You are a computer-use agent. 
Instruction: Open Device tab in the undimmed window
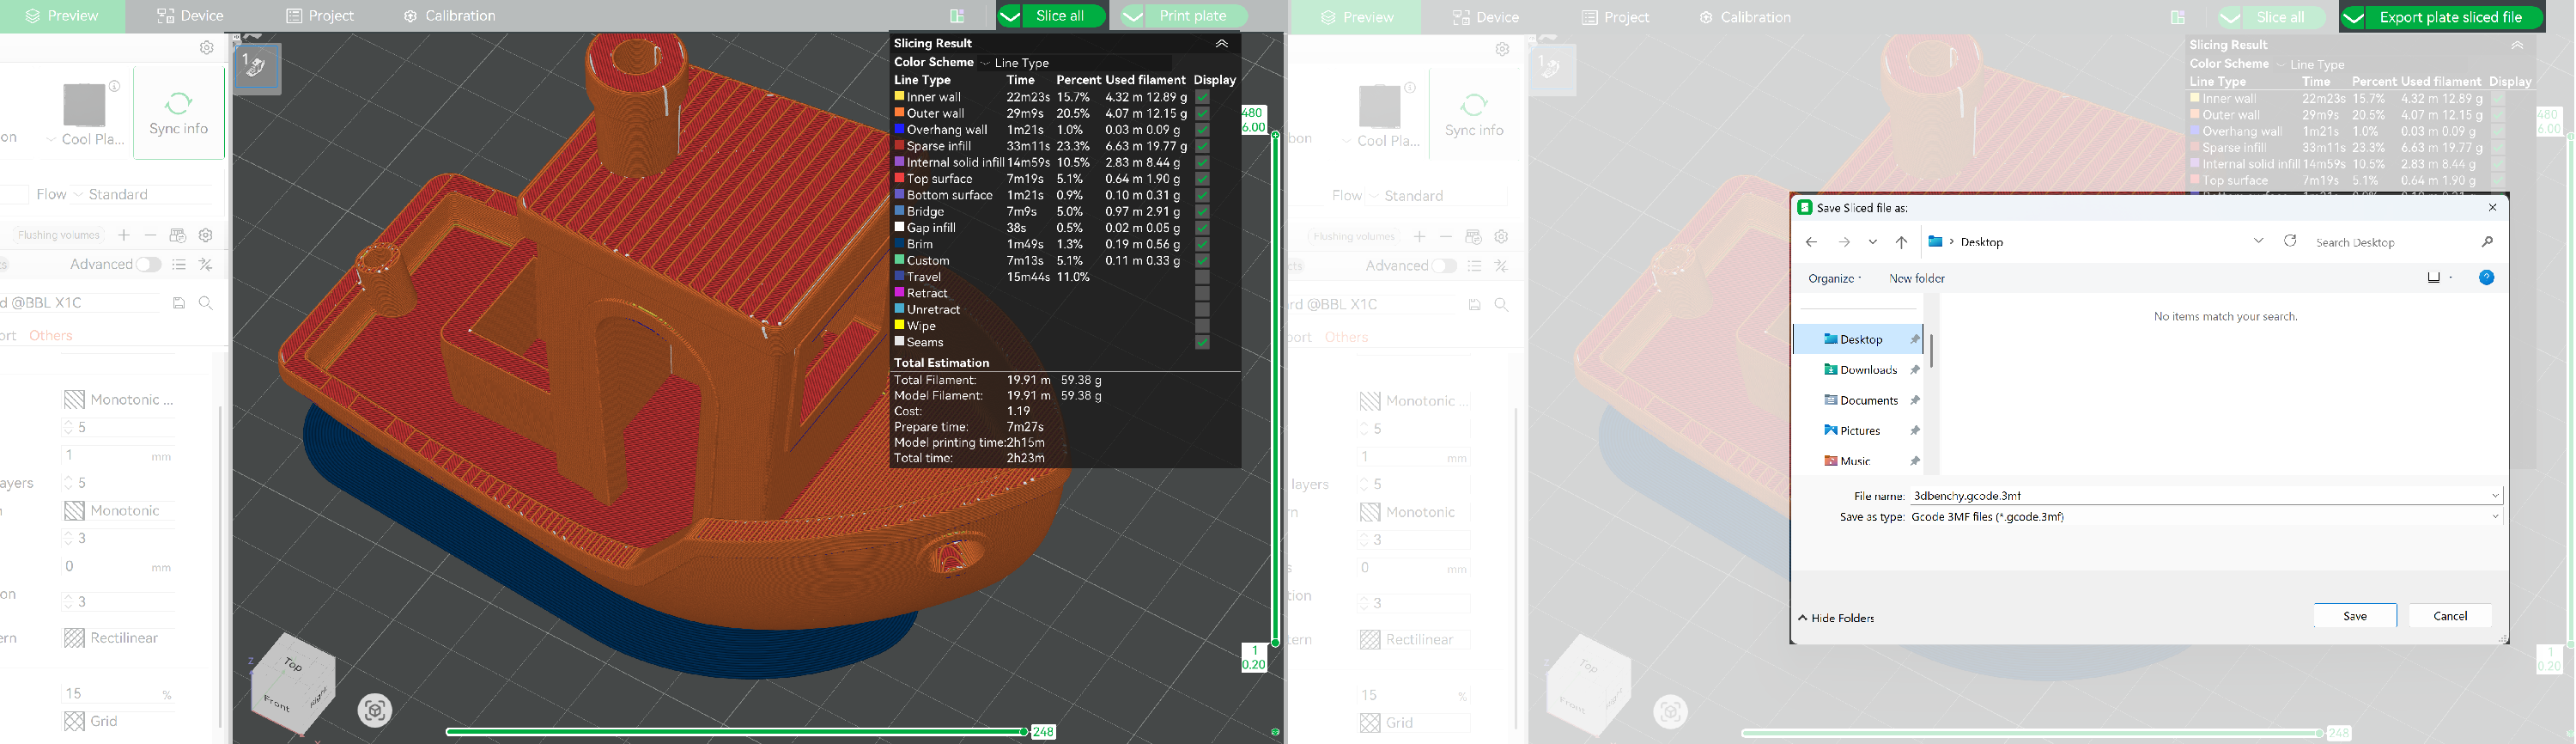pos(190,16)
